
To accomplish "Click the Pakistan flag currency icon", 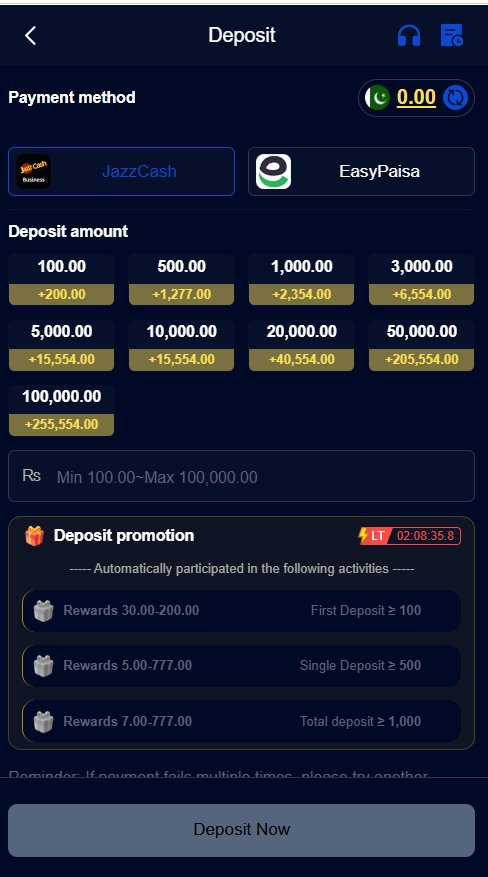I will tap(378, 98).
